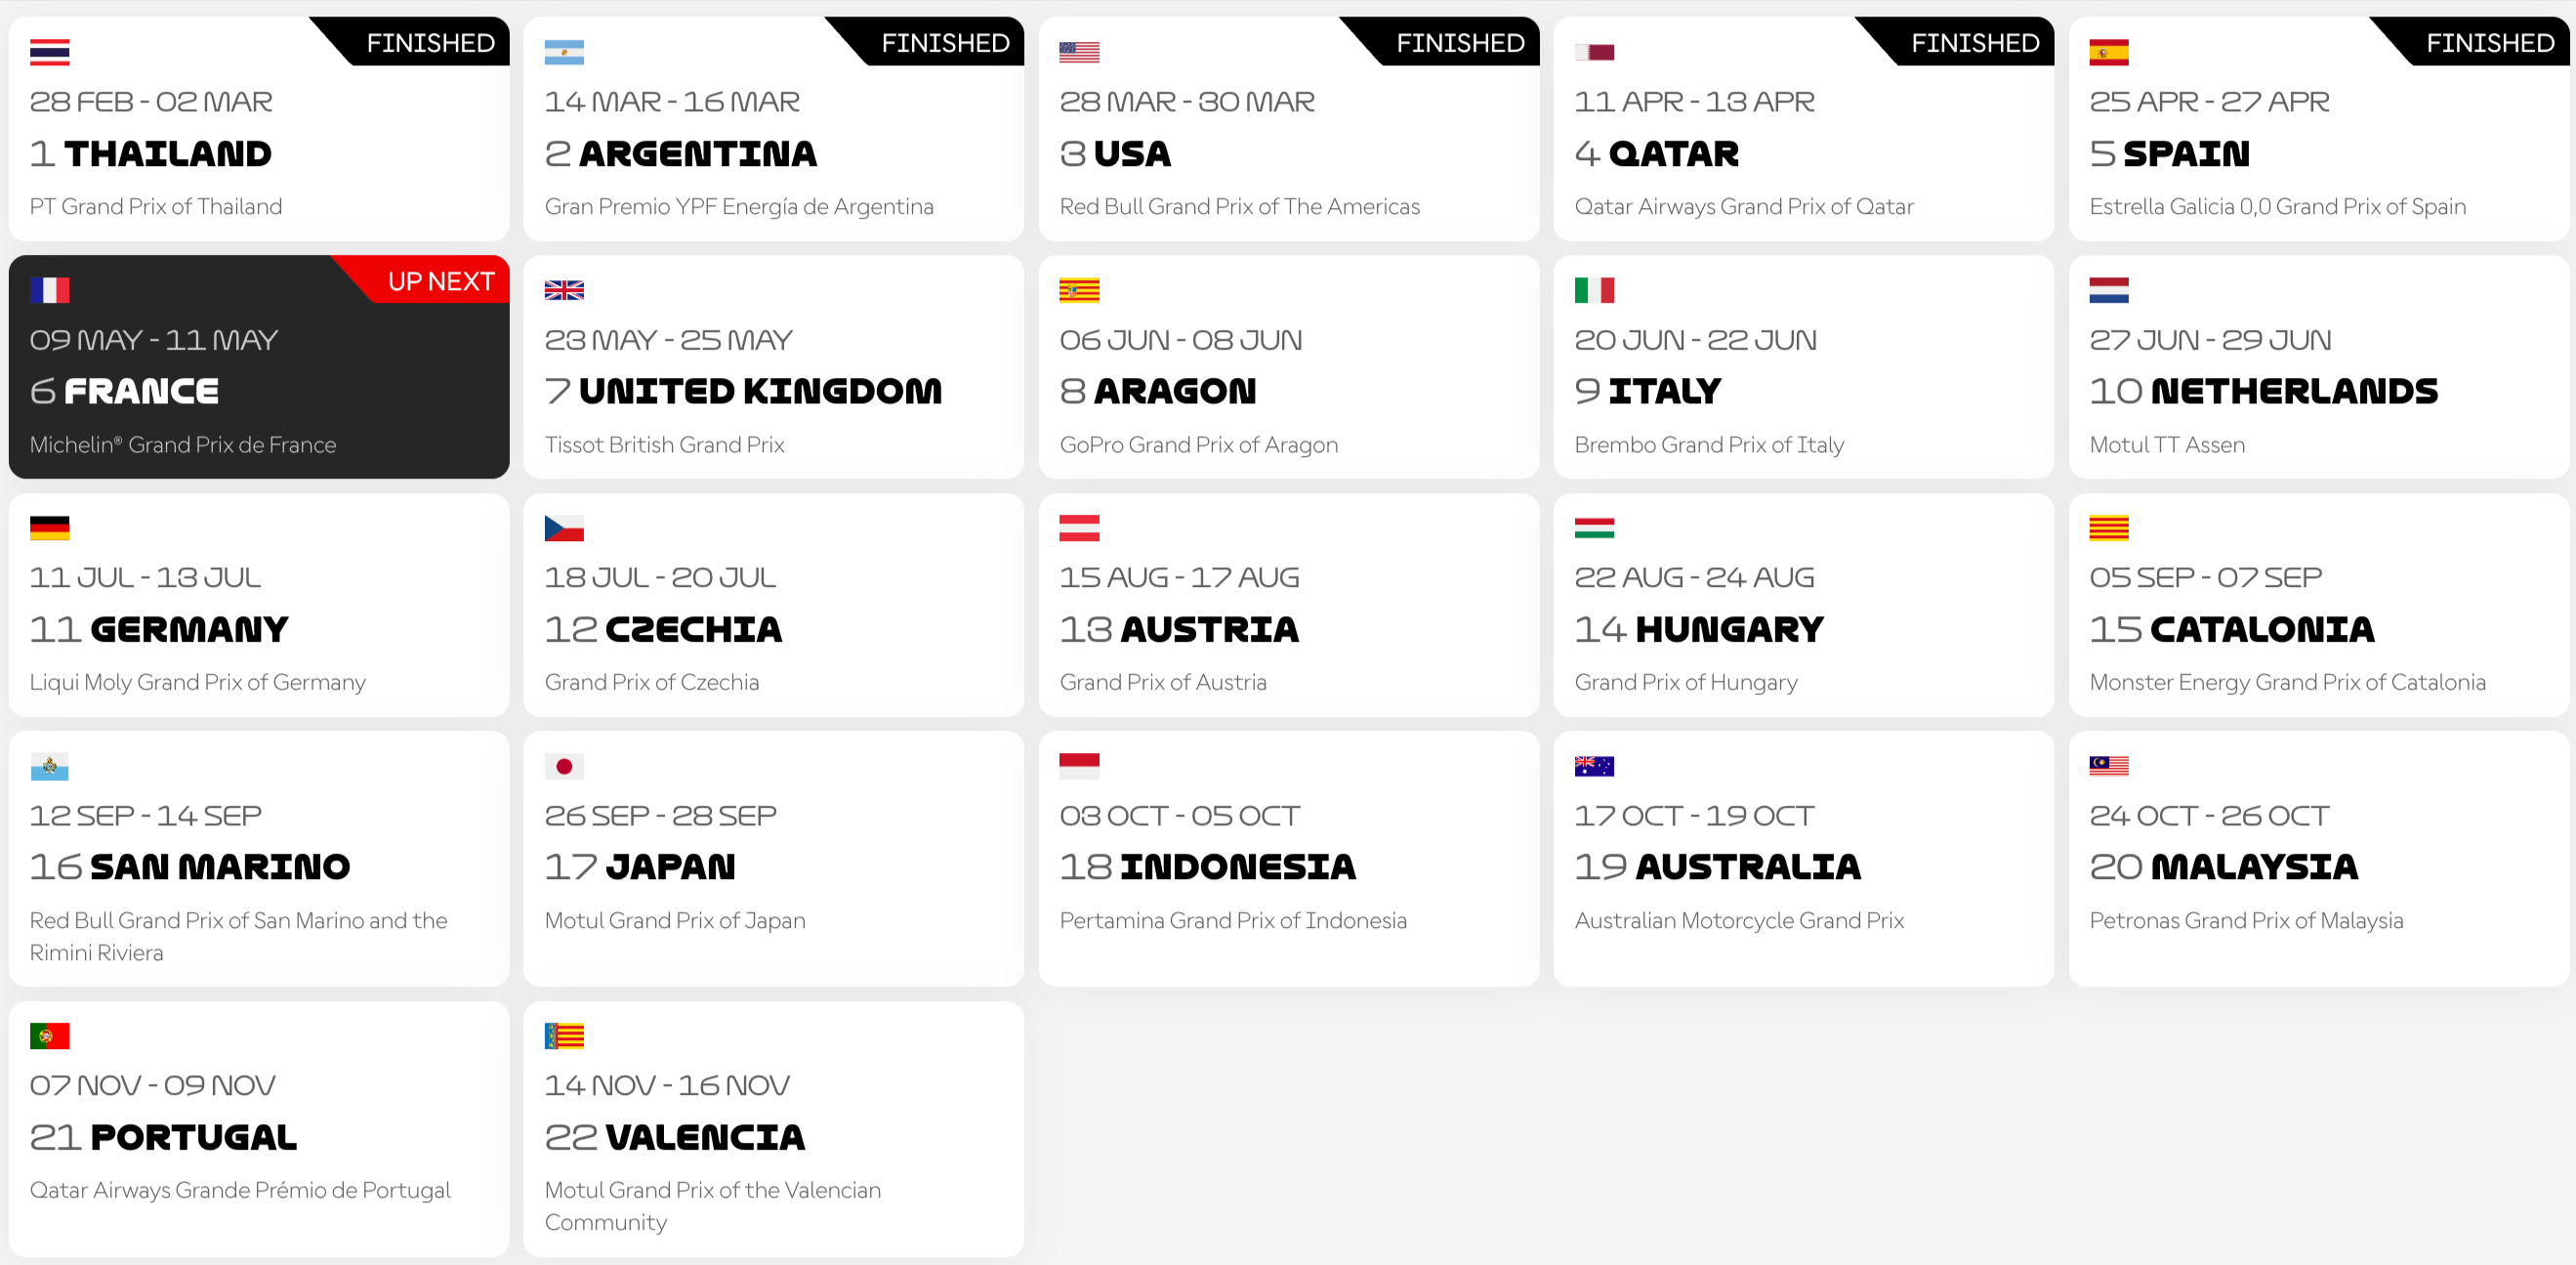Click the Malaysia flag icon

[2109, 766]
